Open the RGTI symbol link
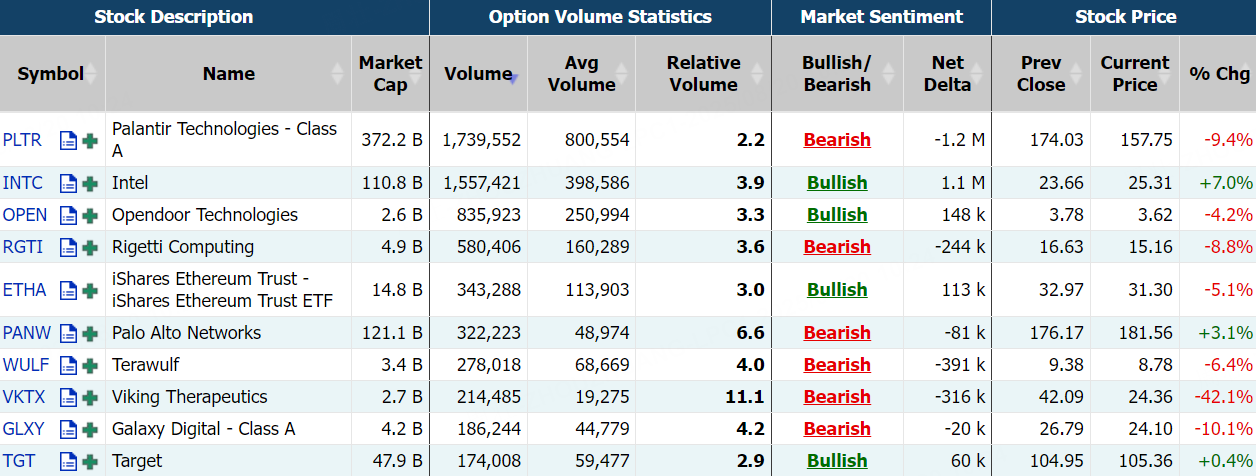 (x=22, y=247)
